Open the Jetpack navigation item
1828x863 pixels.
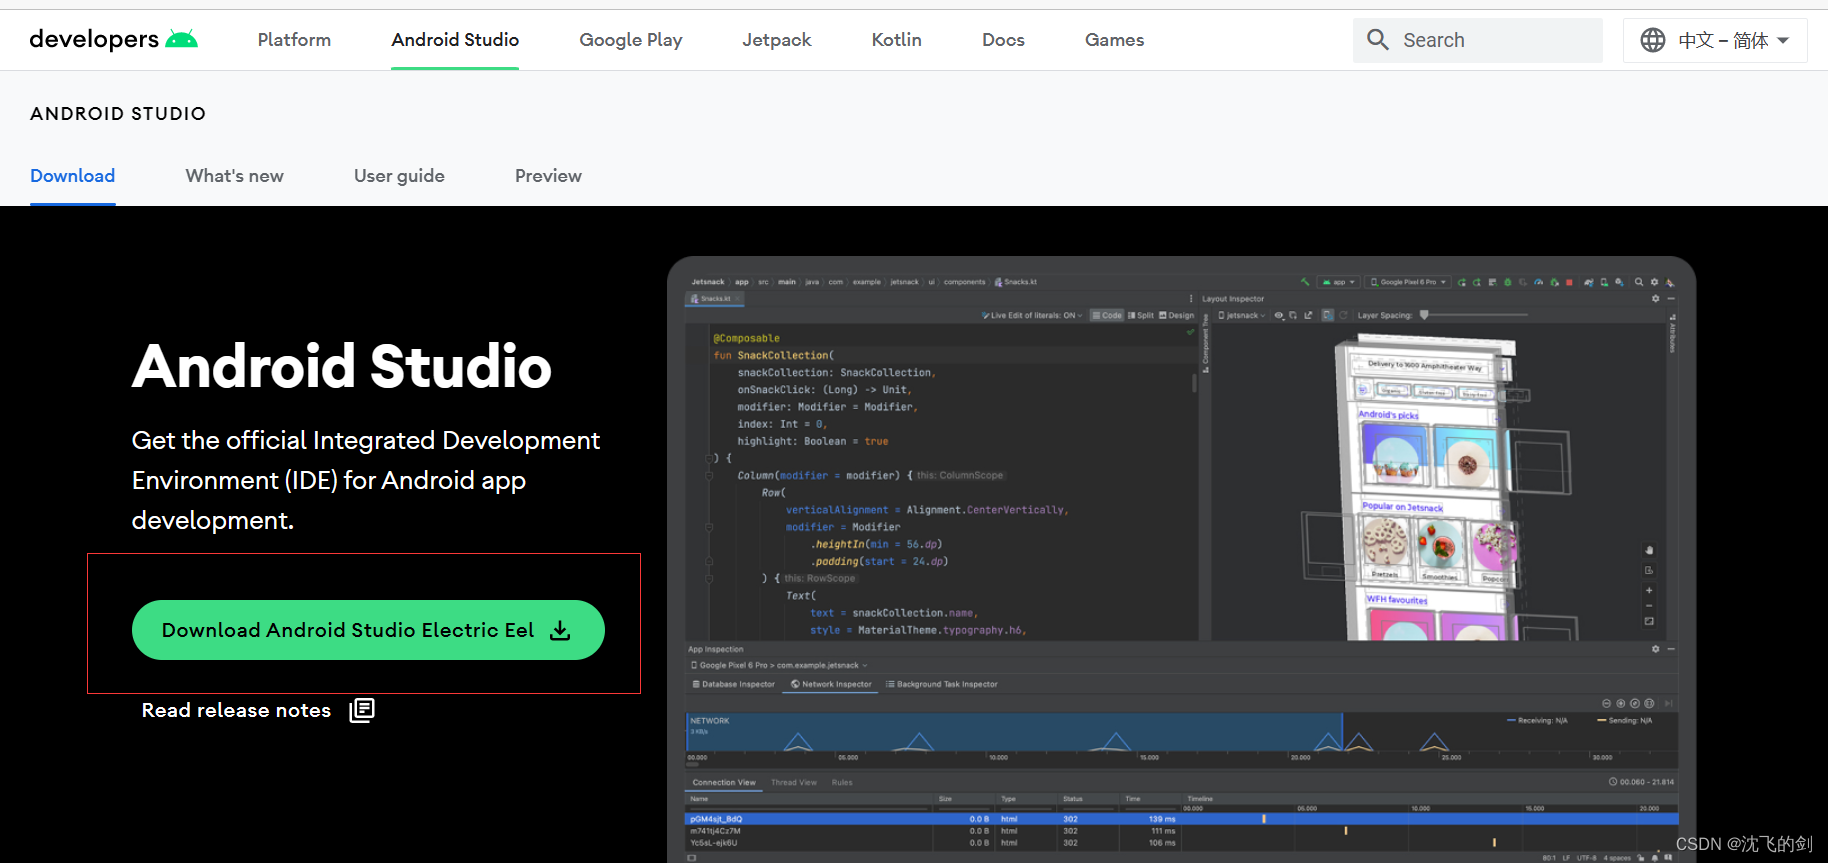777,40
